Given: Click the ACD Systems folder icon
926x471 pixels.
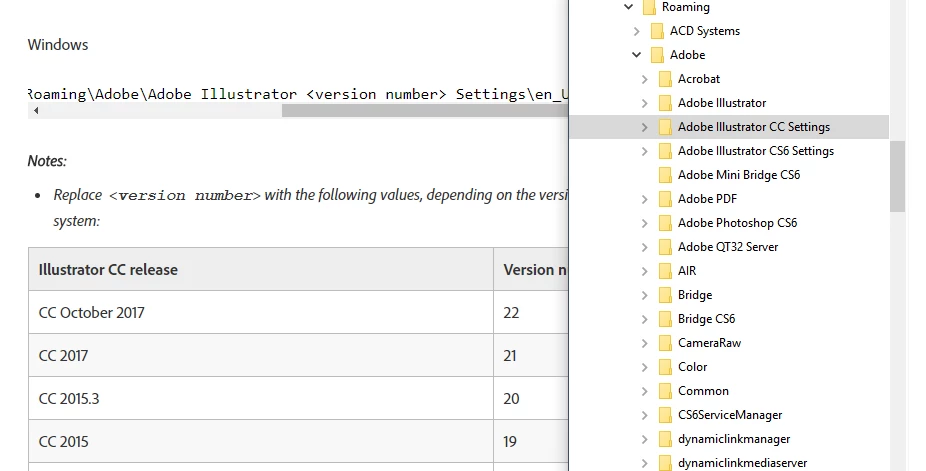Looking at the screenshot, I should click(657, 31).
